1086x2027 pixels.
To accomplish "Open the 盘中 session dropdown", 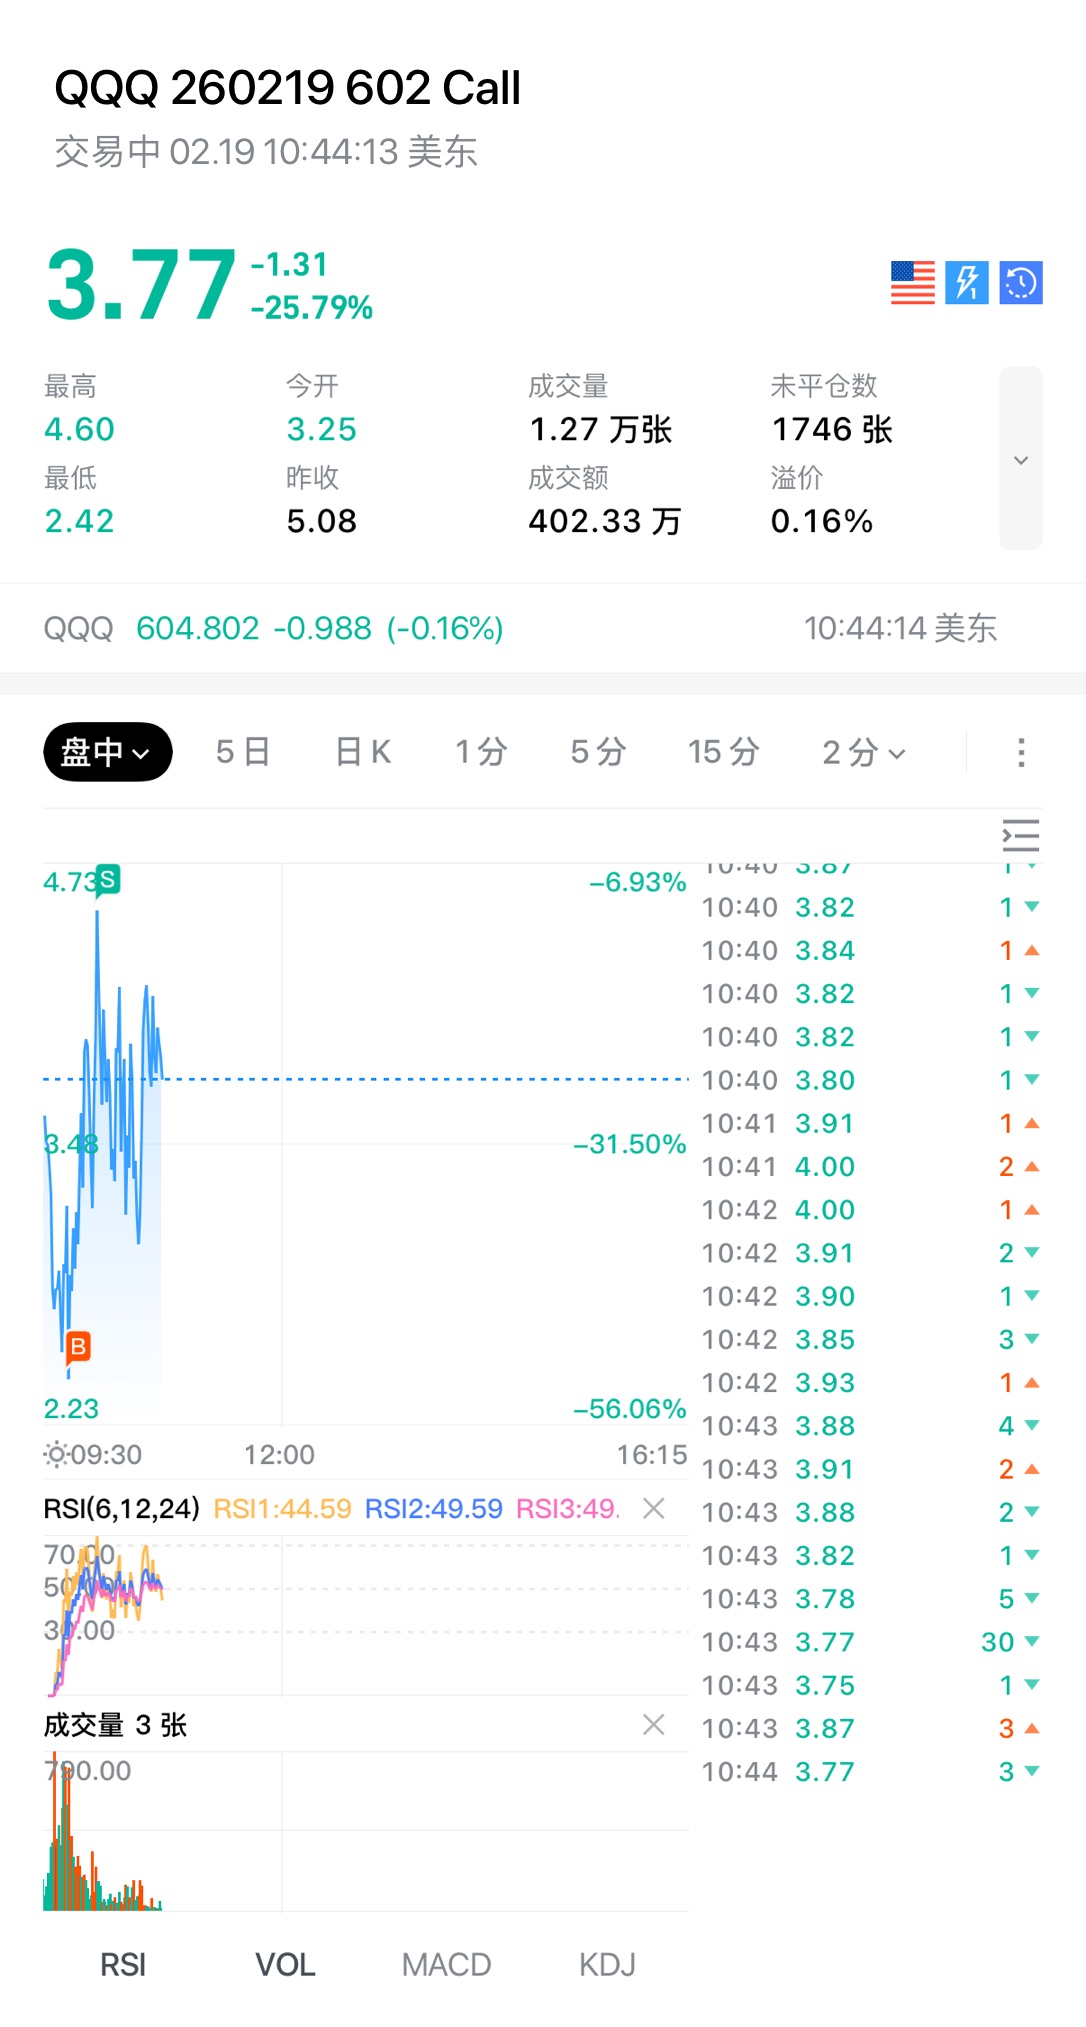I will tap(107, 752).
